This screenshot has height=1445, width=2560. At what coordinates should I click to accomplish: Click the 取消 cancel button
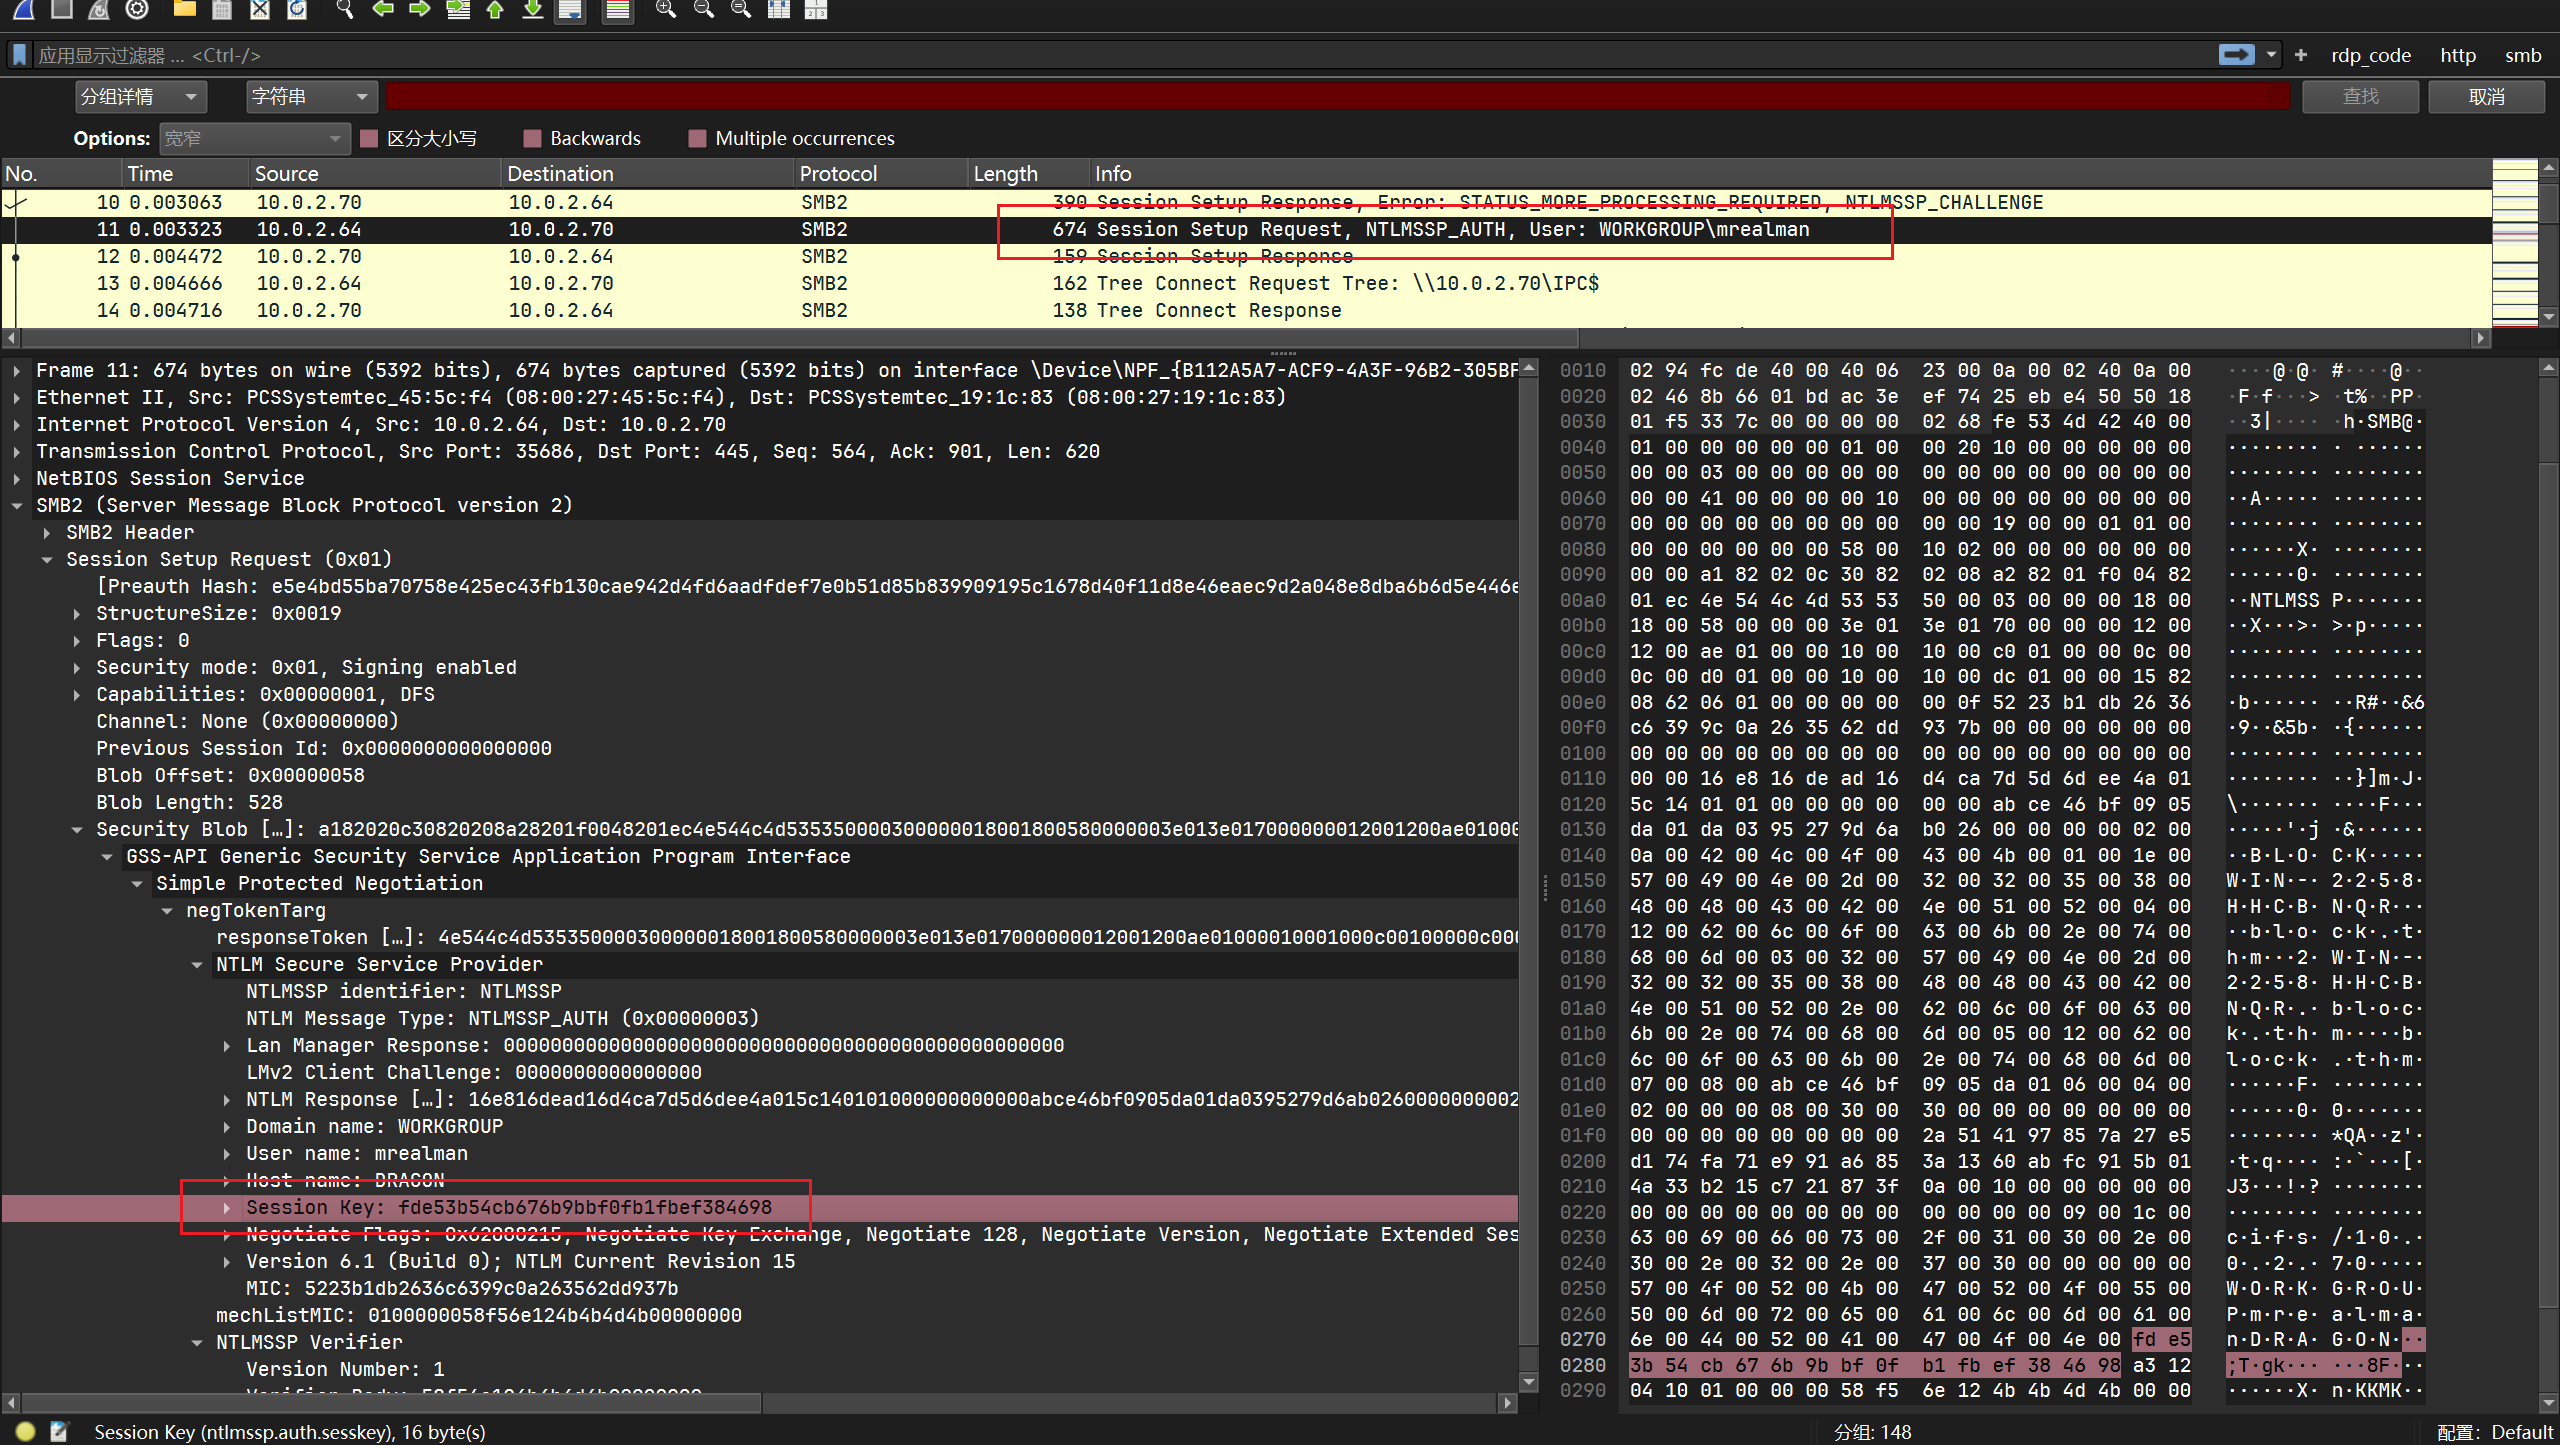[2486, 96]
